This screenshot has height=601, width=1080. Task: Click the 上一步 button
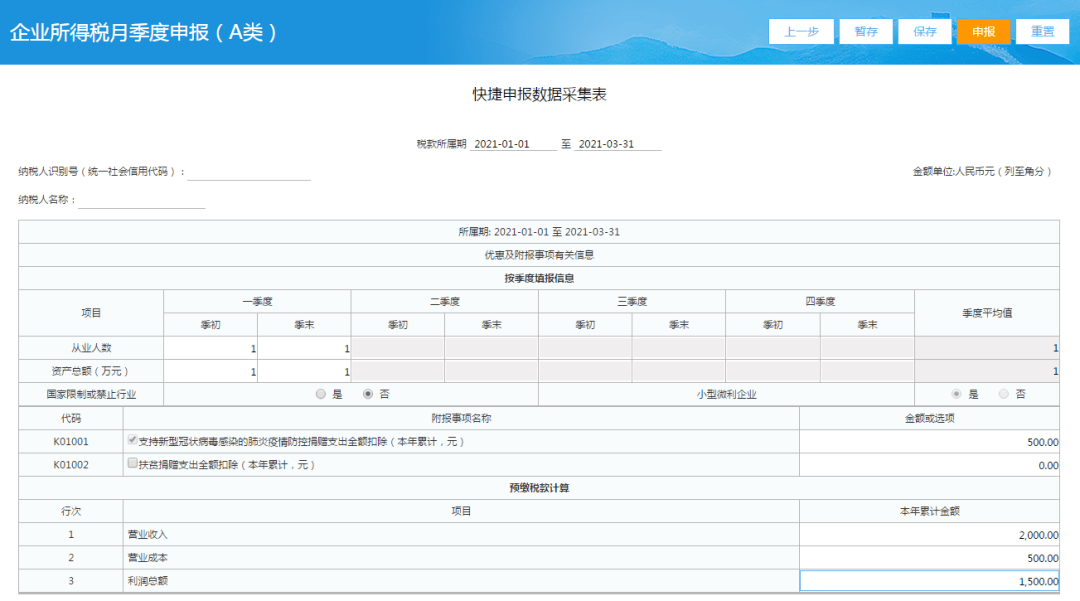(801, 32)
